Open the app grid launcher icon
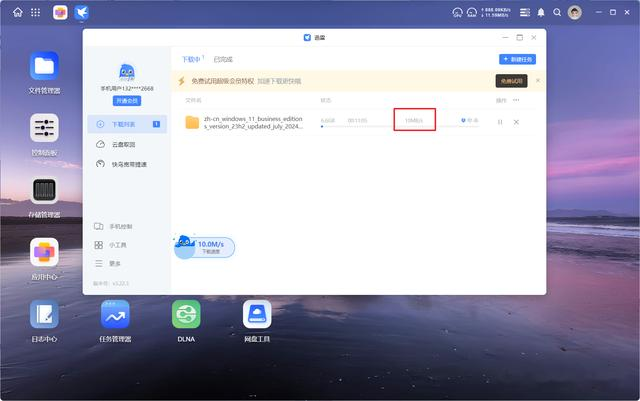Viewport: 640px width, 401px height. click(x=36, y=13)
